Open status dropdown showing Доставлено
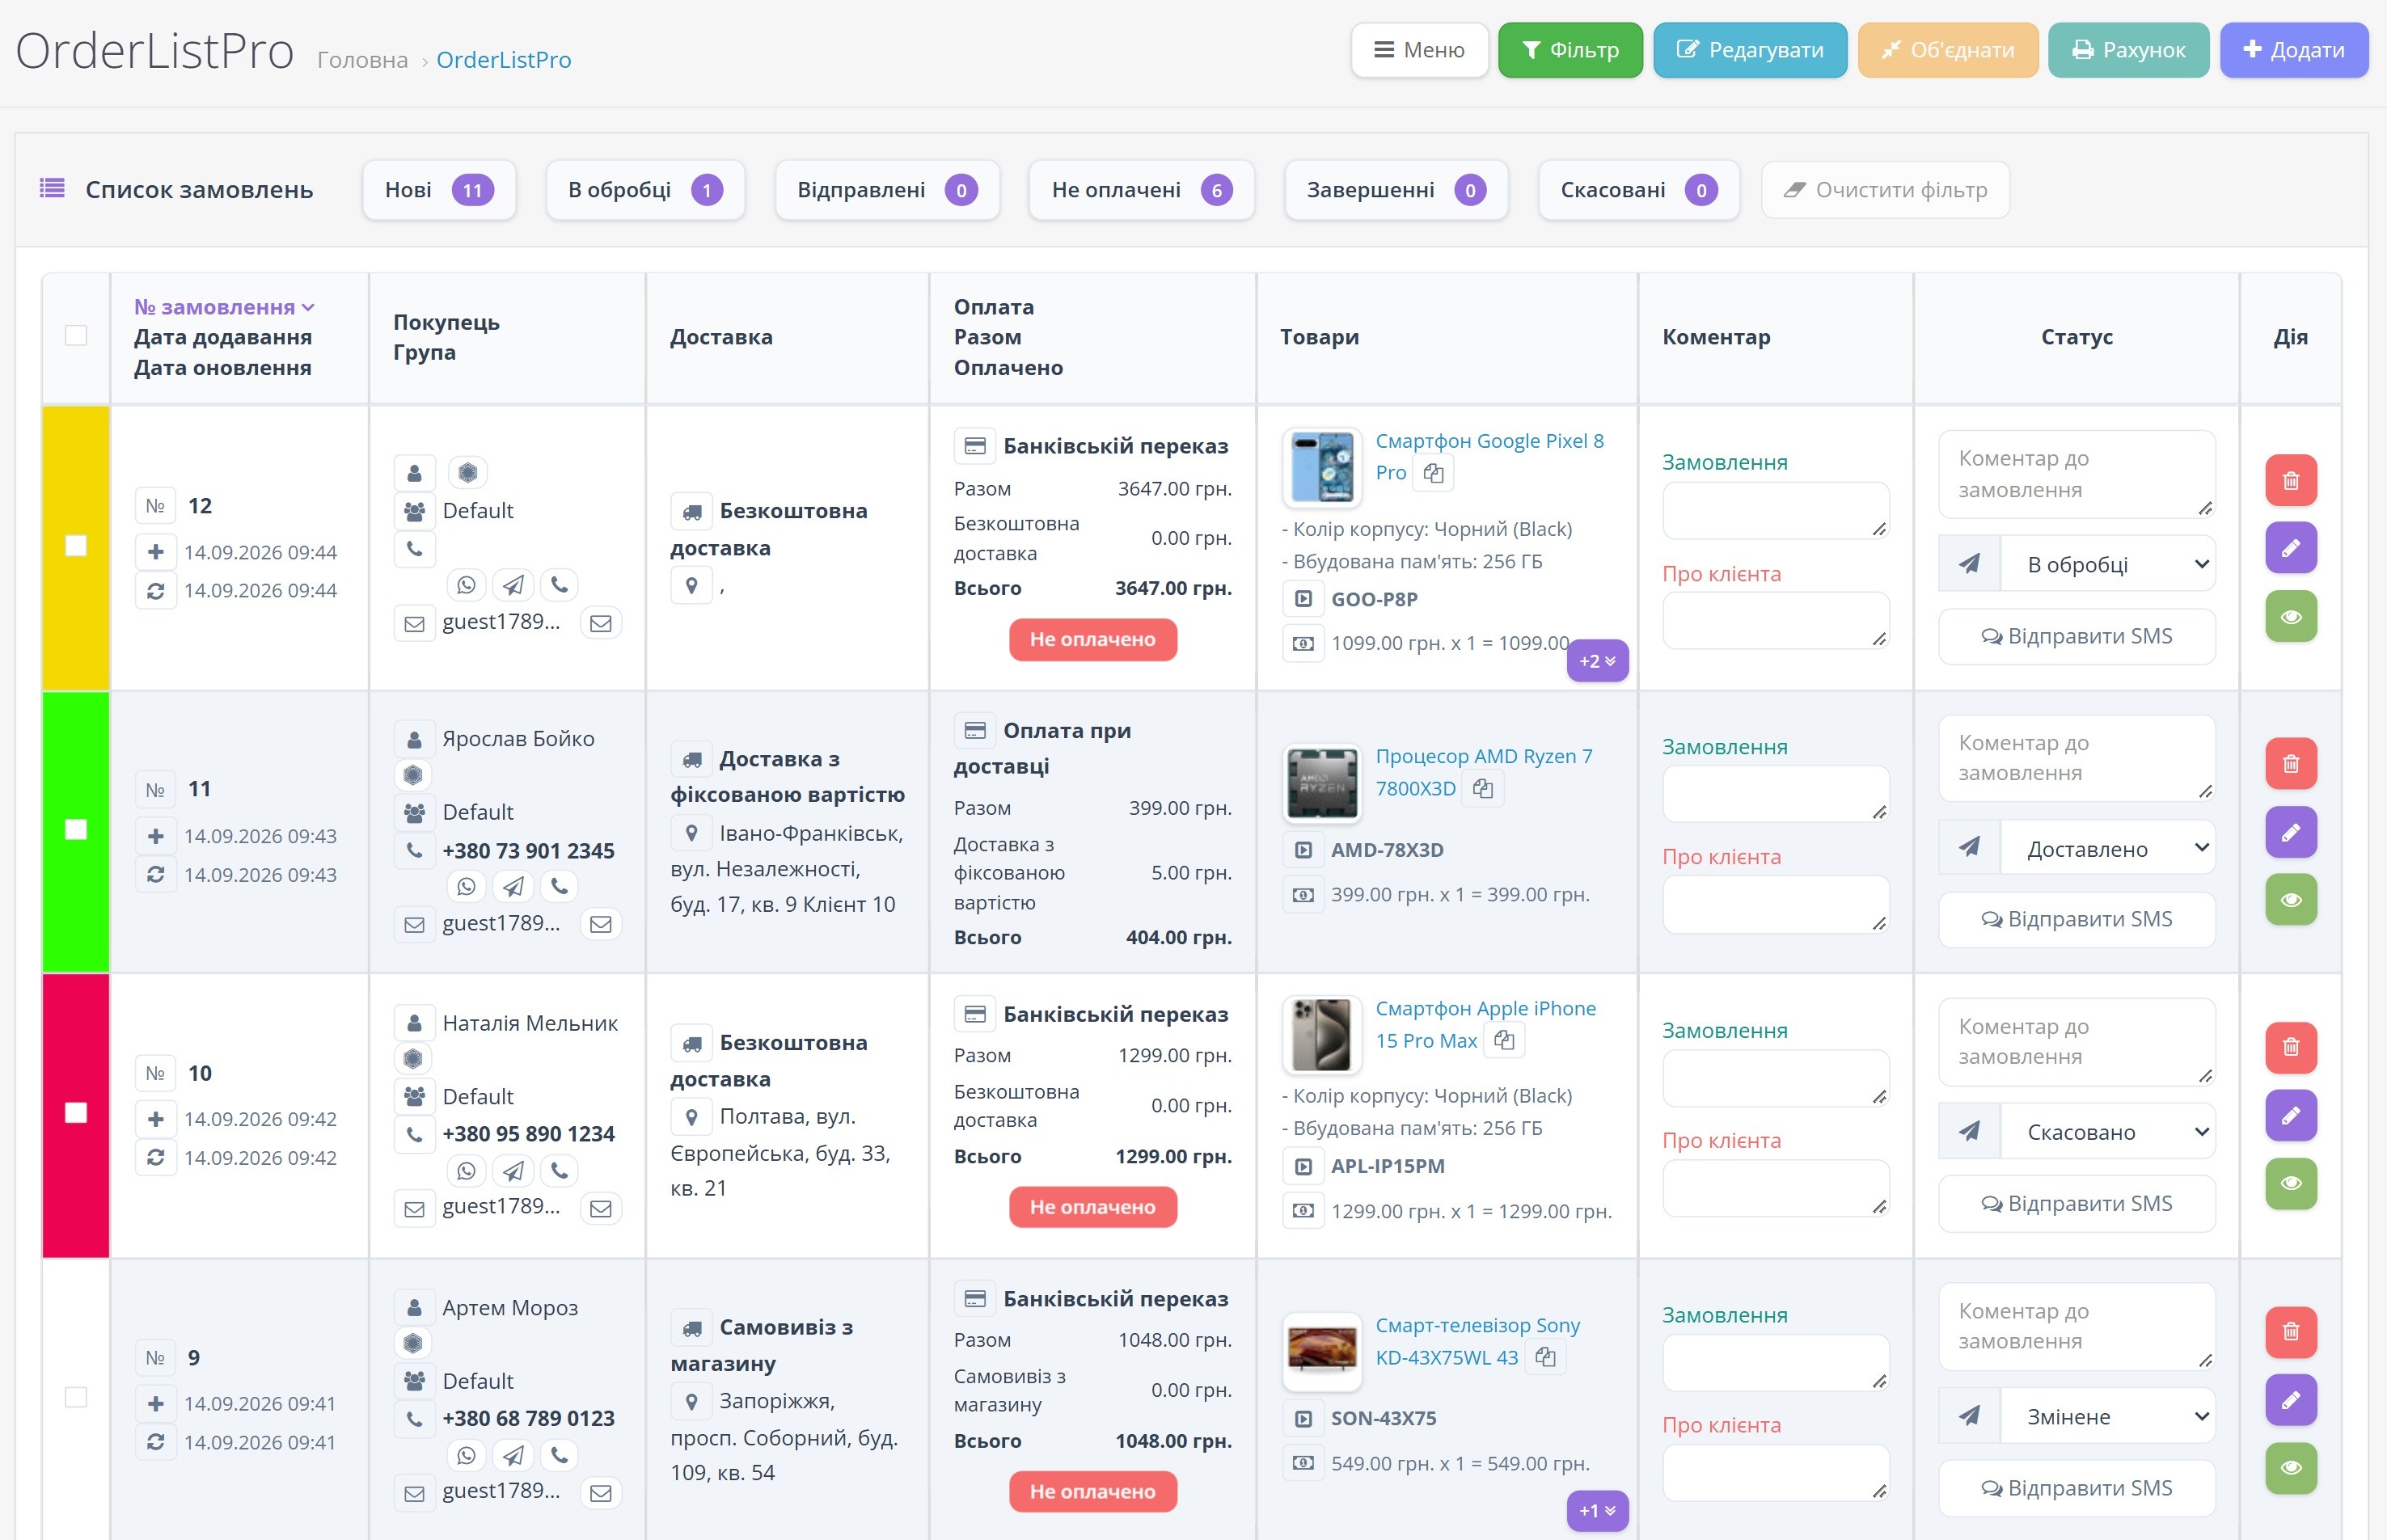The image size is (2387, 1540). pos(2107,848)
